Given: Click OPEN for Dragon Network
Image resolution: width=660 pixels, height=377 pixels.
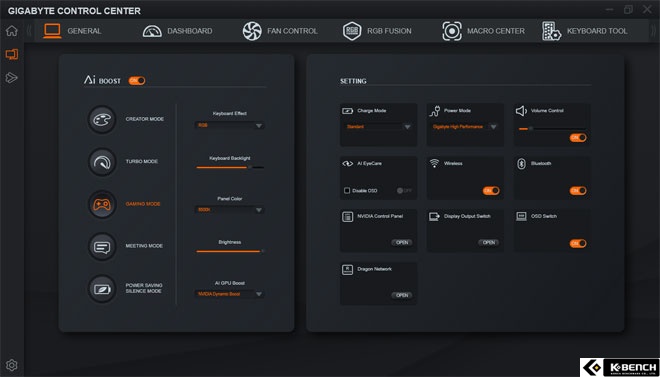Looking at the screenshot, I should pos(402,295).
